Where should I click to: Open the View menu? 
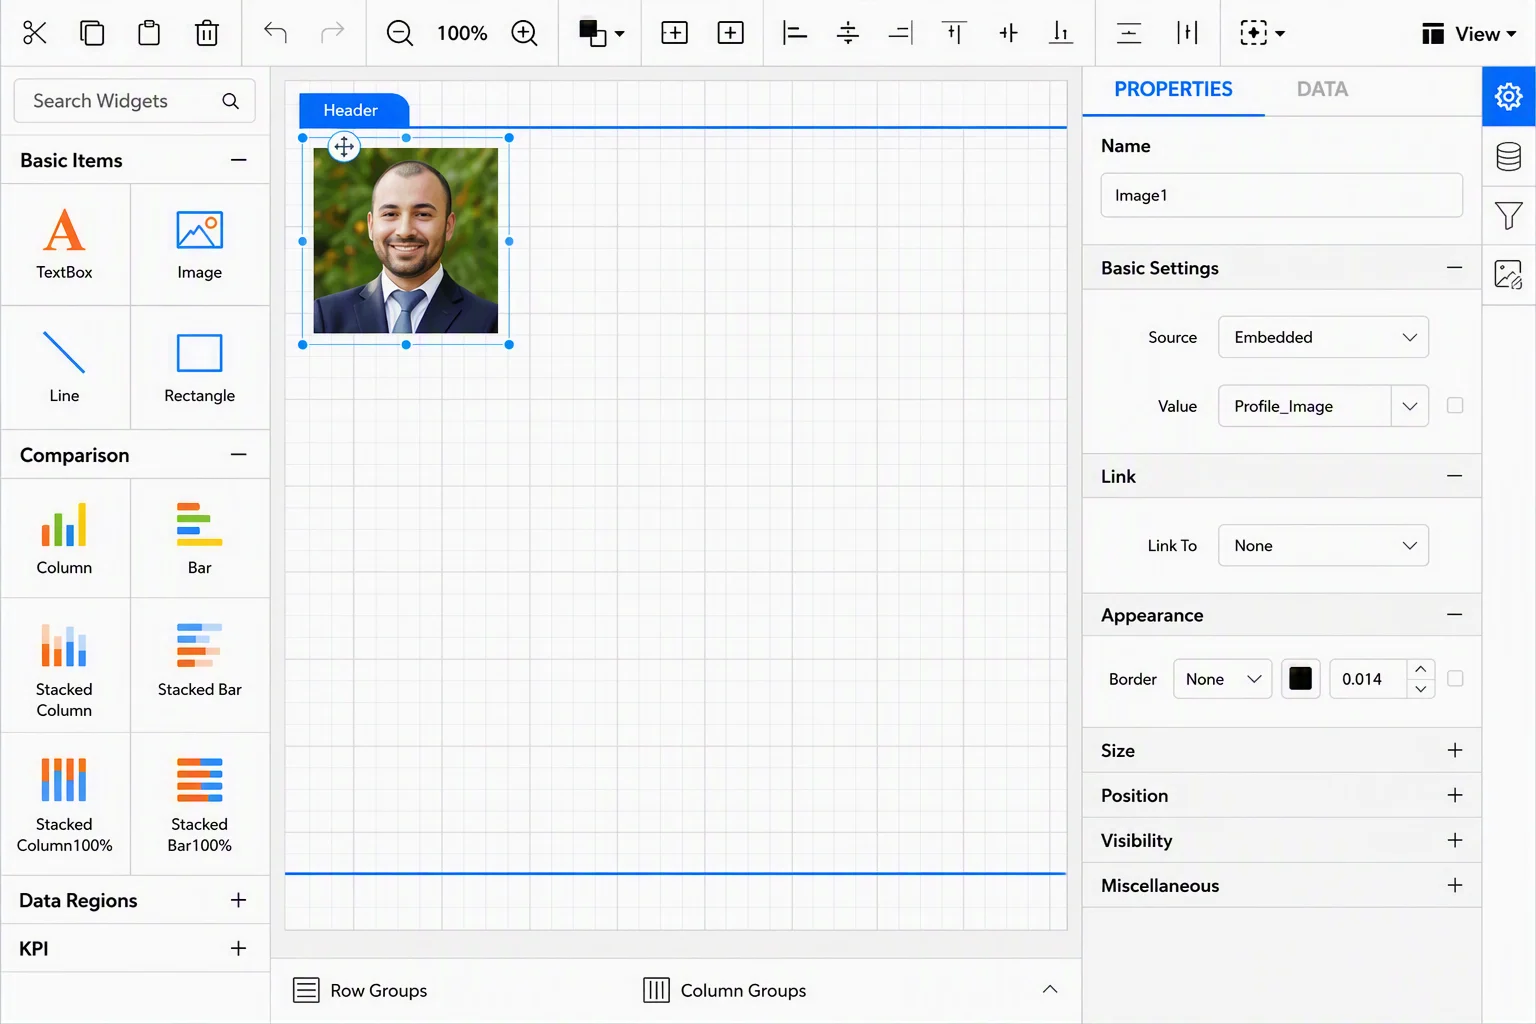(1468, 34)
